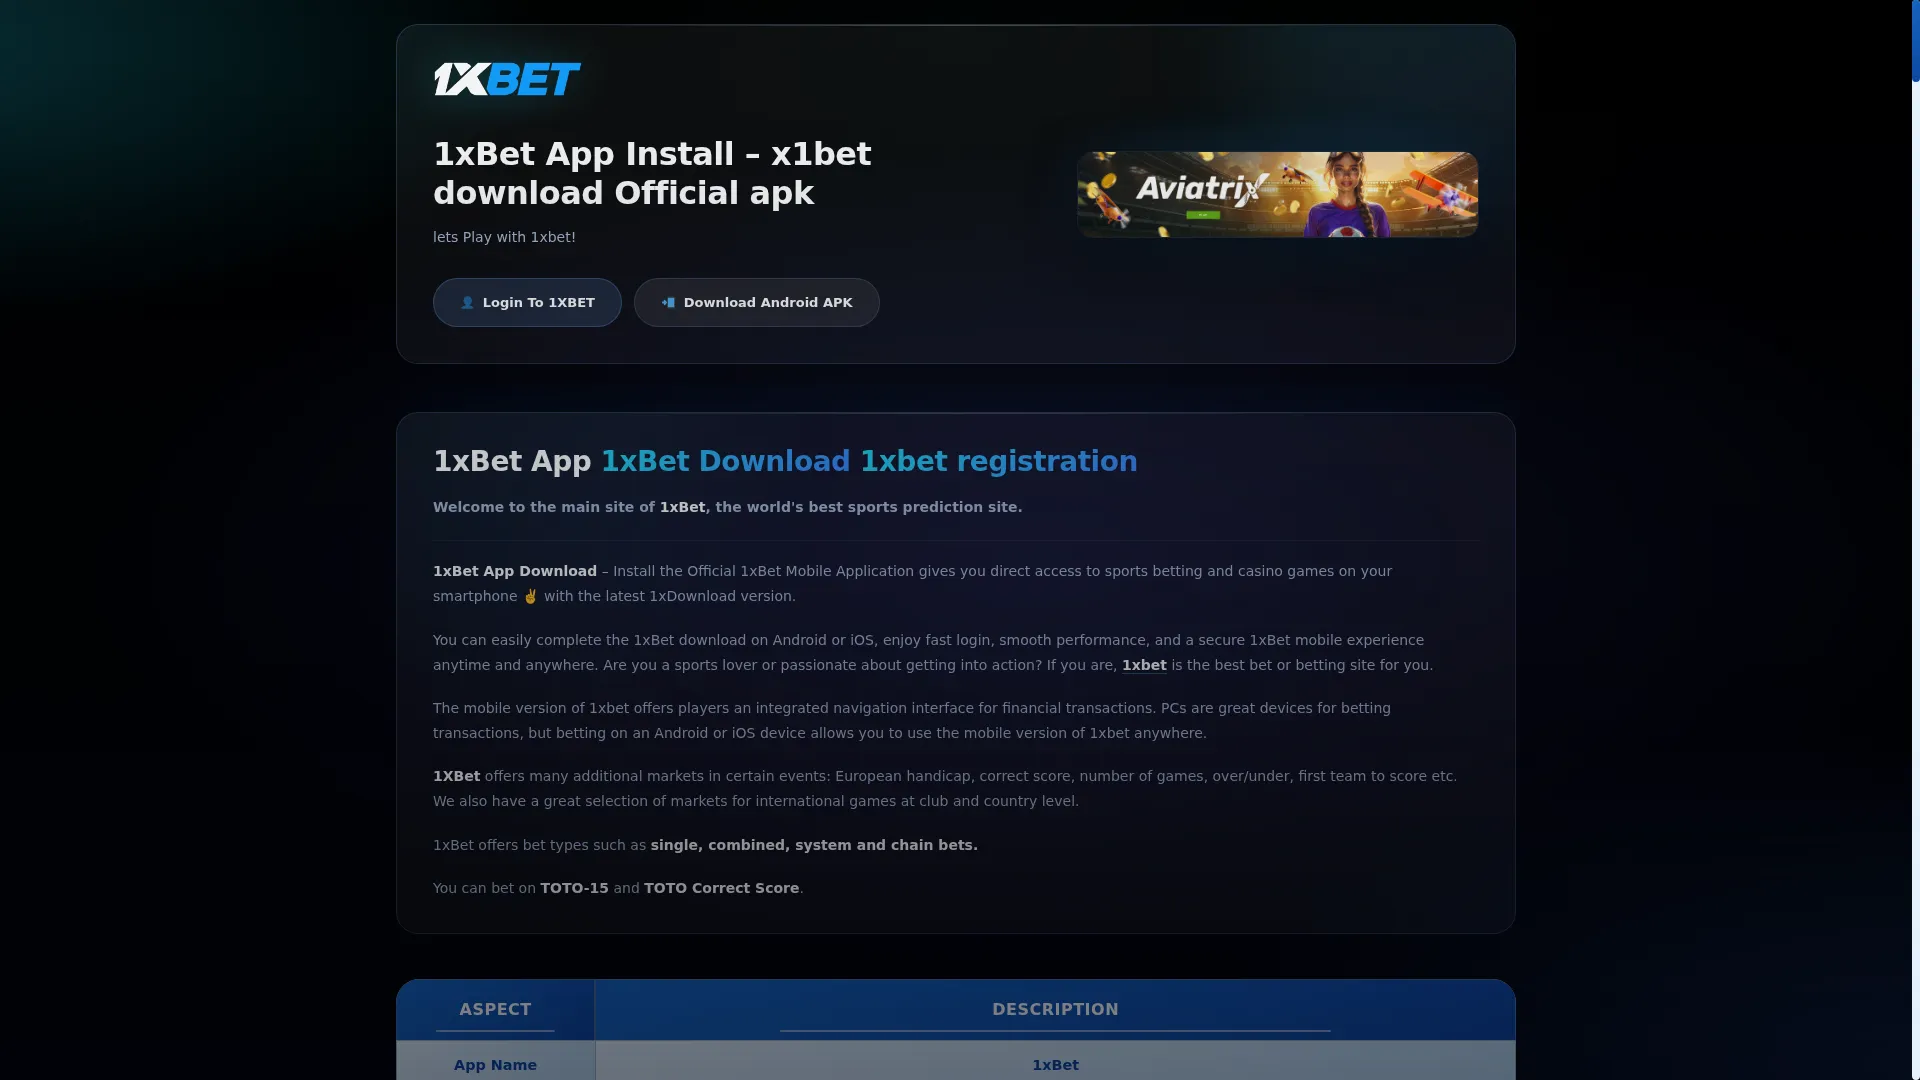Click the heading '1xBet App Install – x1bet download Official apk'

point(652,173)
